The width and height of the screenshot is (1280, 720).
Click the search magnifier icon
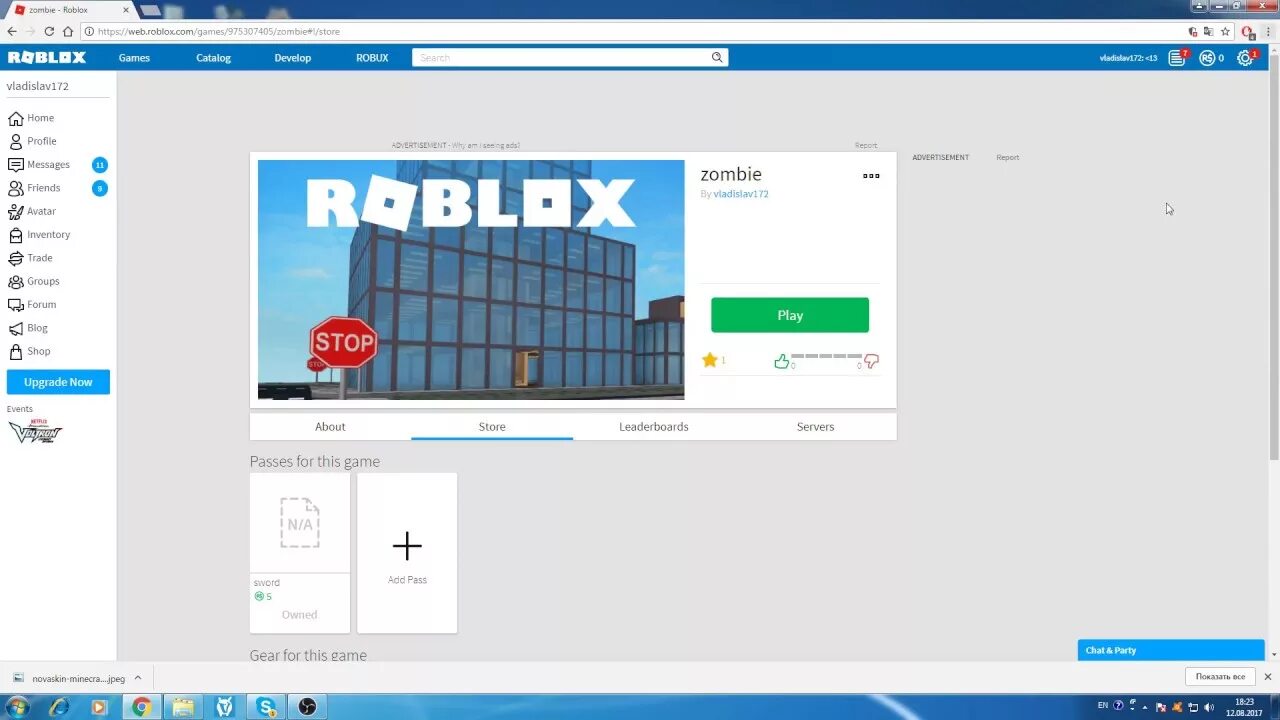[x=717, y=57]
